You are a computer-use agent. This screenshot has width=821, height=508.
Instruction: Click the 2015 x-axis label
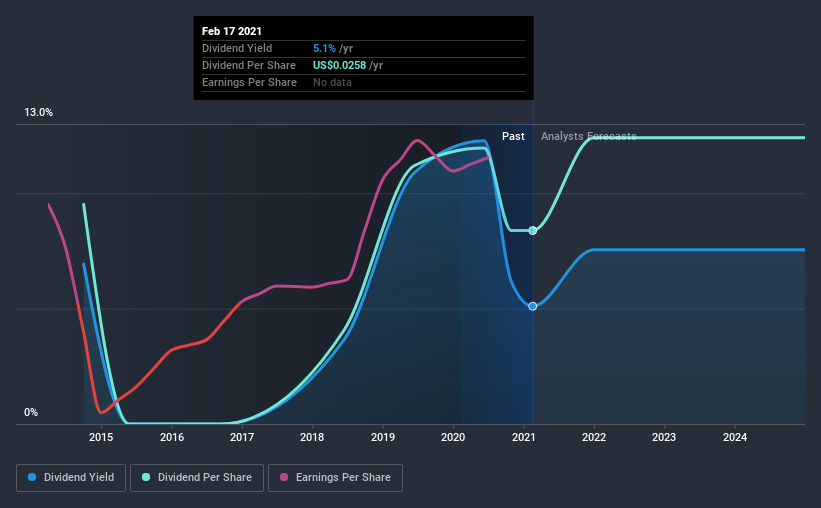[101, 437]
